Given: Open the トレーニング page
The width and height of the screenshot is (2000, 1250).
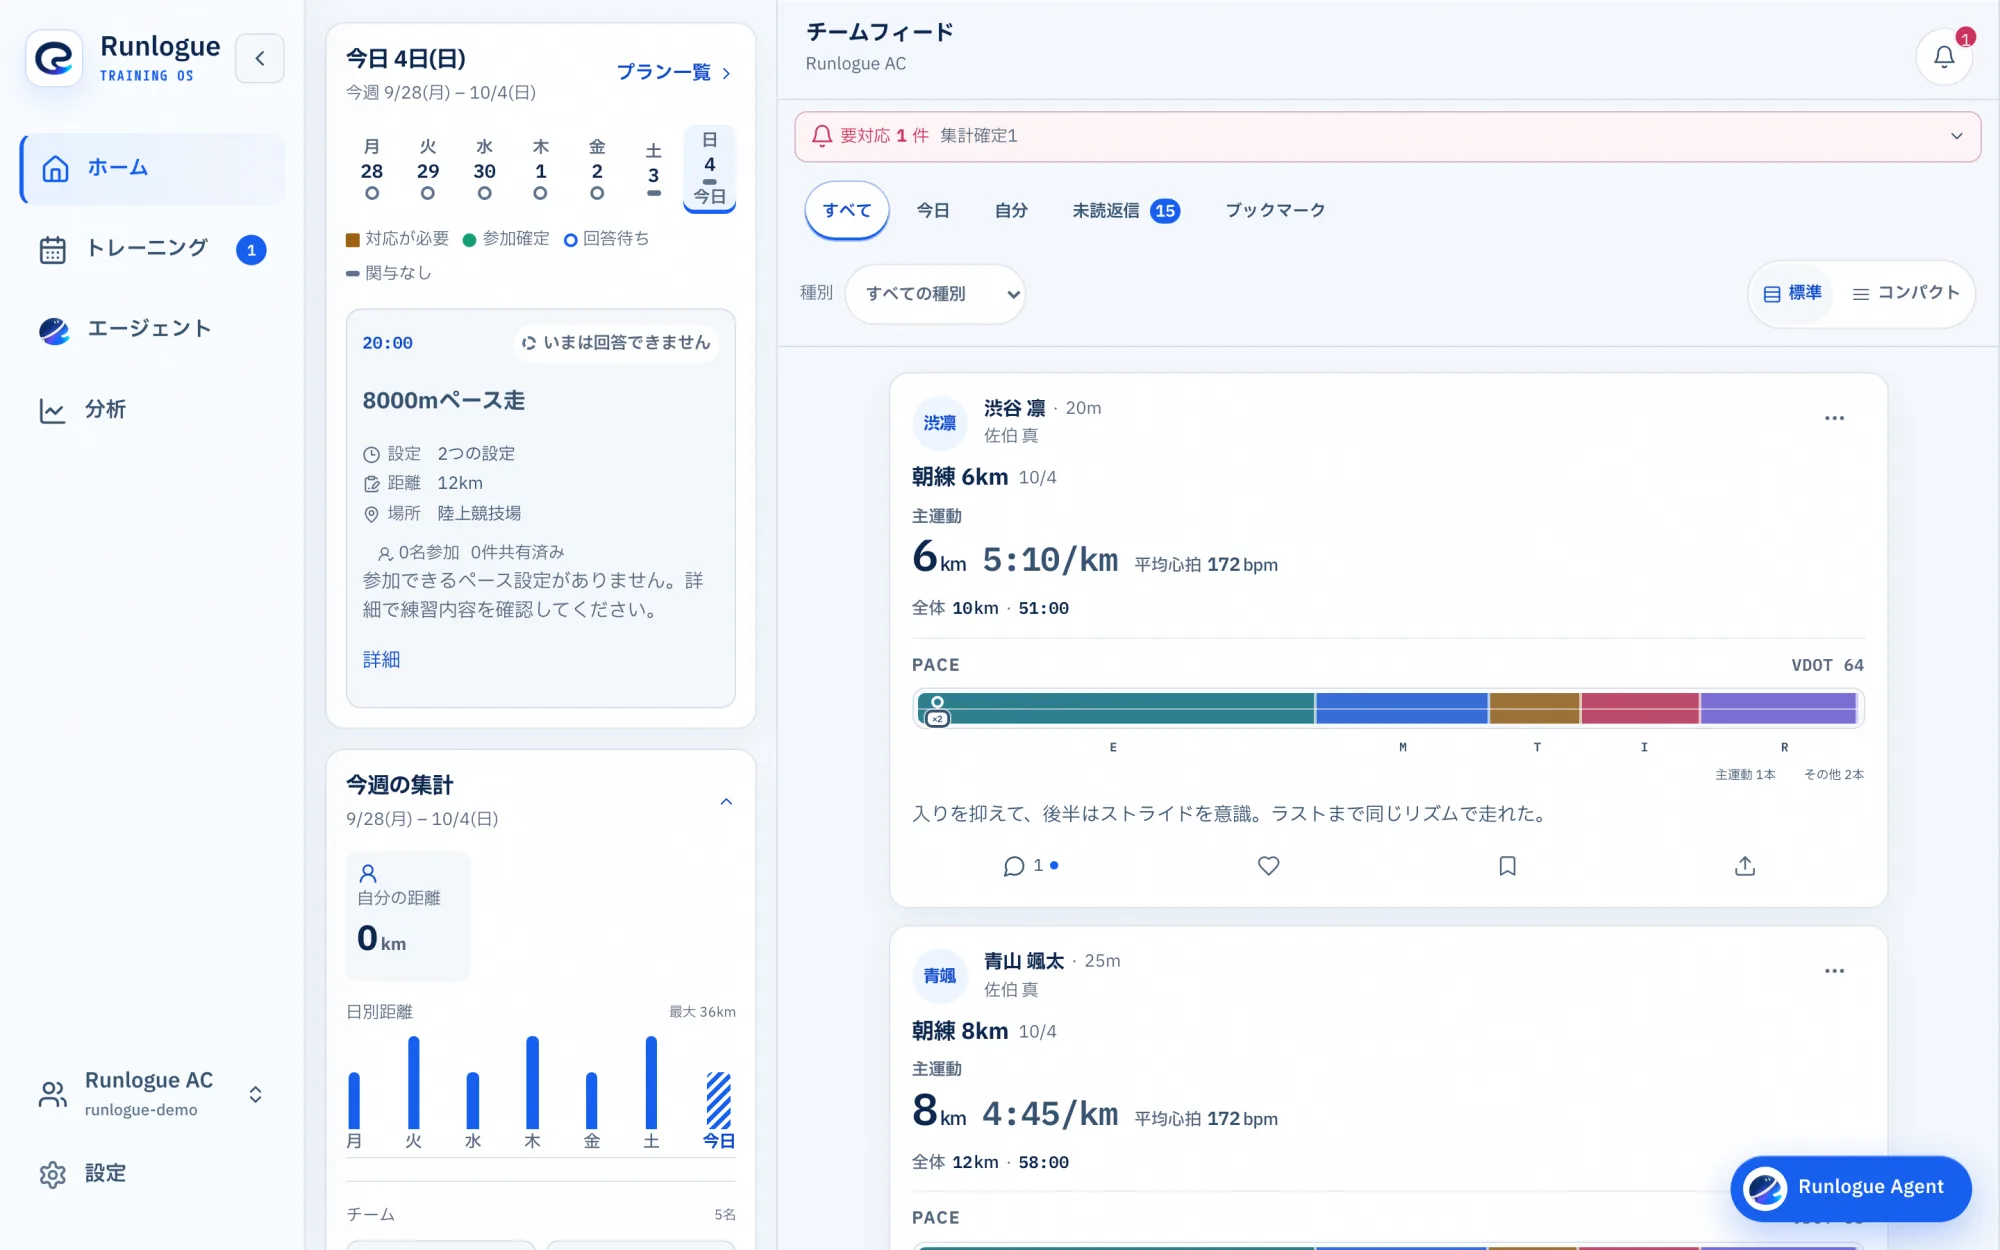Looking at the screenshot, I should [x=152, y=249].
